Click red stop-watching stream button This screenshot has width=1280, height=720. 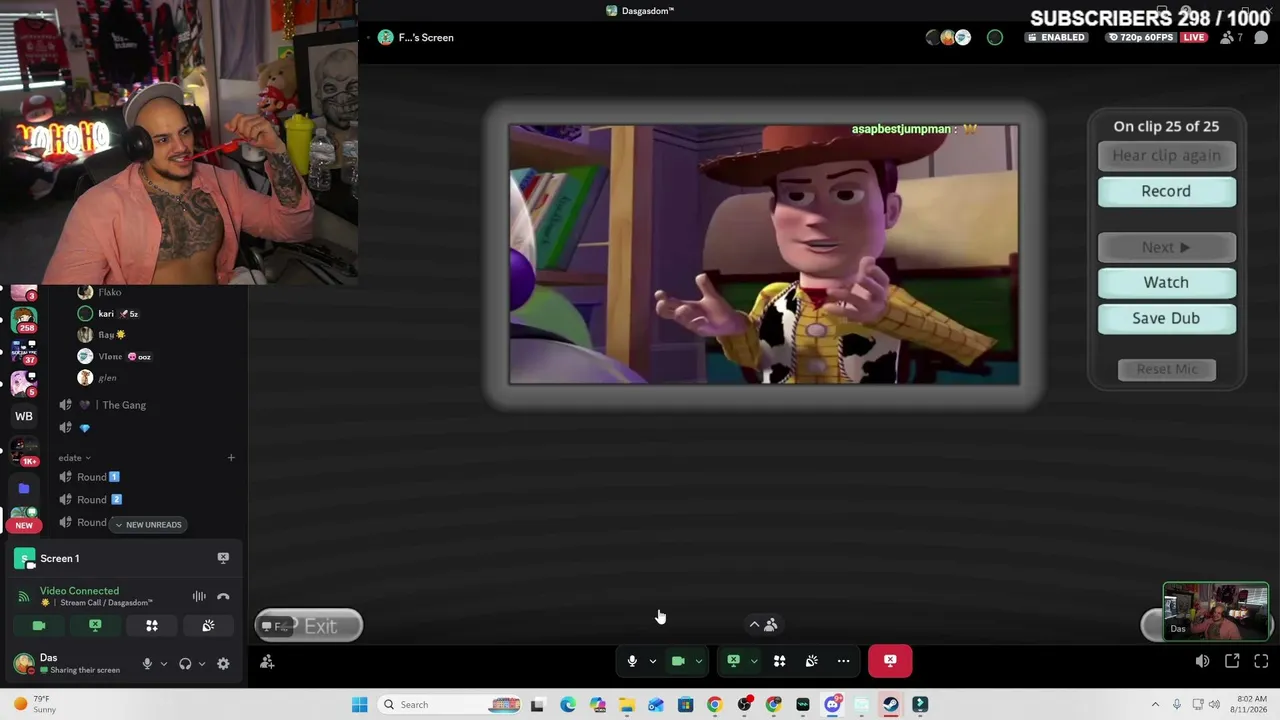pyautogui.click(x=890, y=661)
